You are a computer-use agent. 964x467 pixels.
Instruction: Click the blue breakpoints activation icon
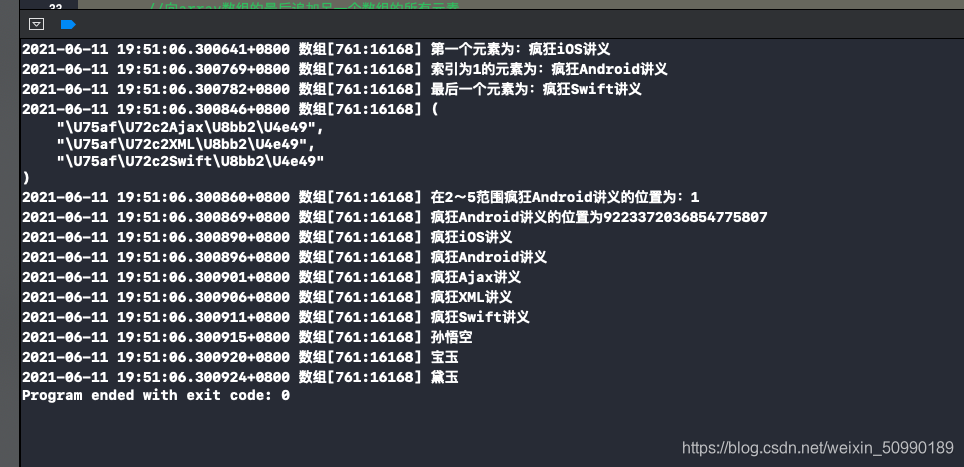click(x=68, y=25)
